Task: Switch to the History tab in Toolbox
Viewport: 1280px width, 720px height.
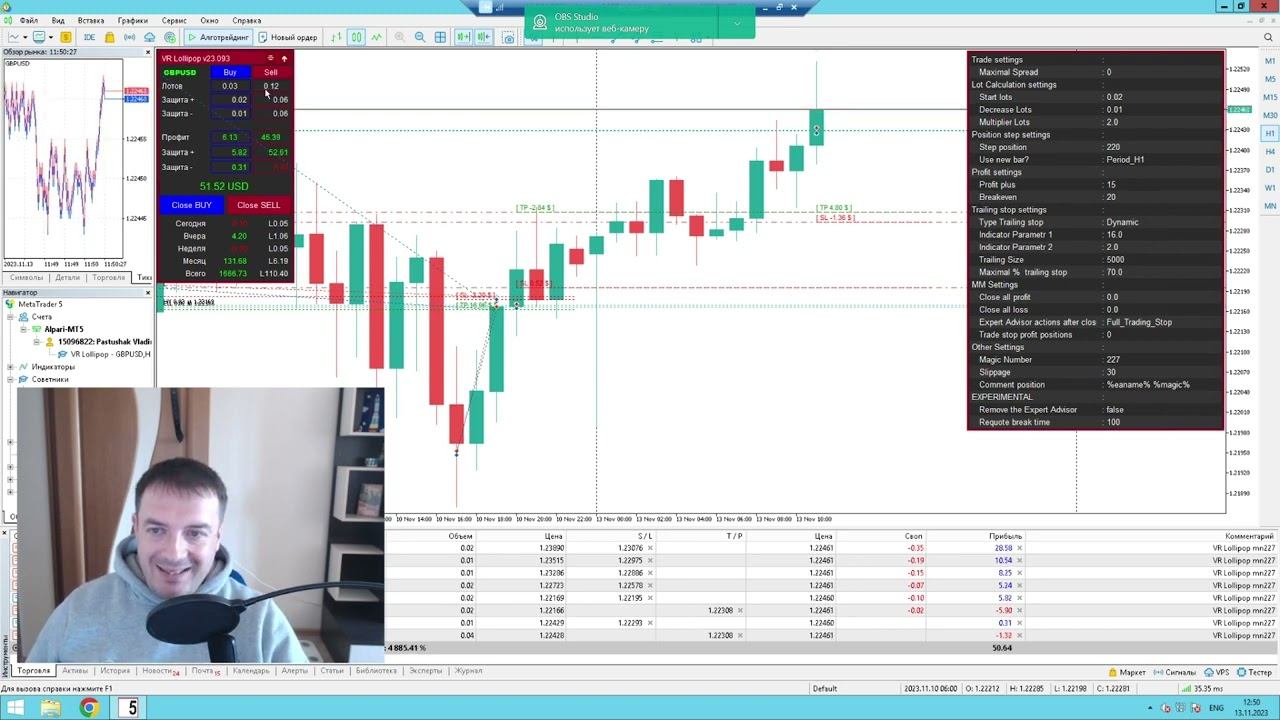Action: (115, 671)
